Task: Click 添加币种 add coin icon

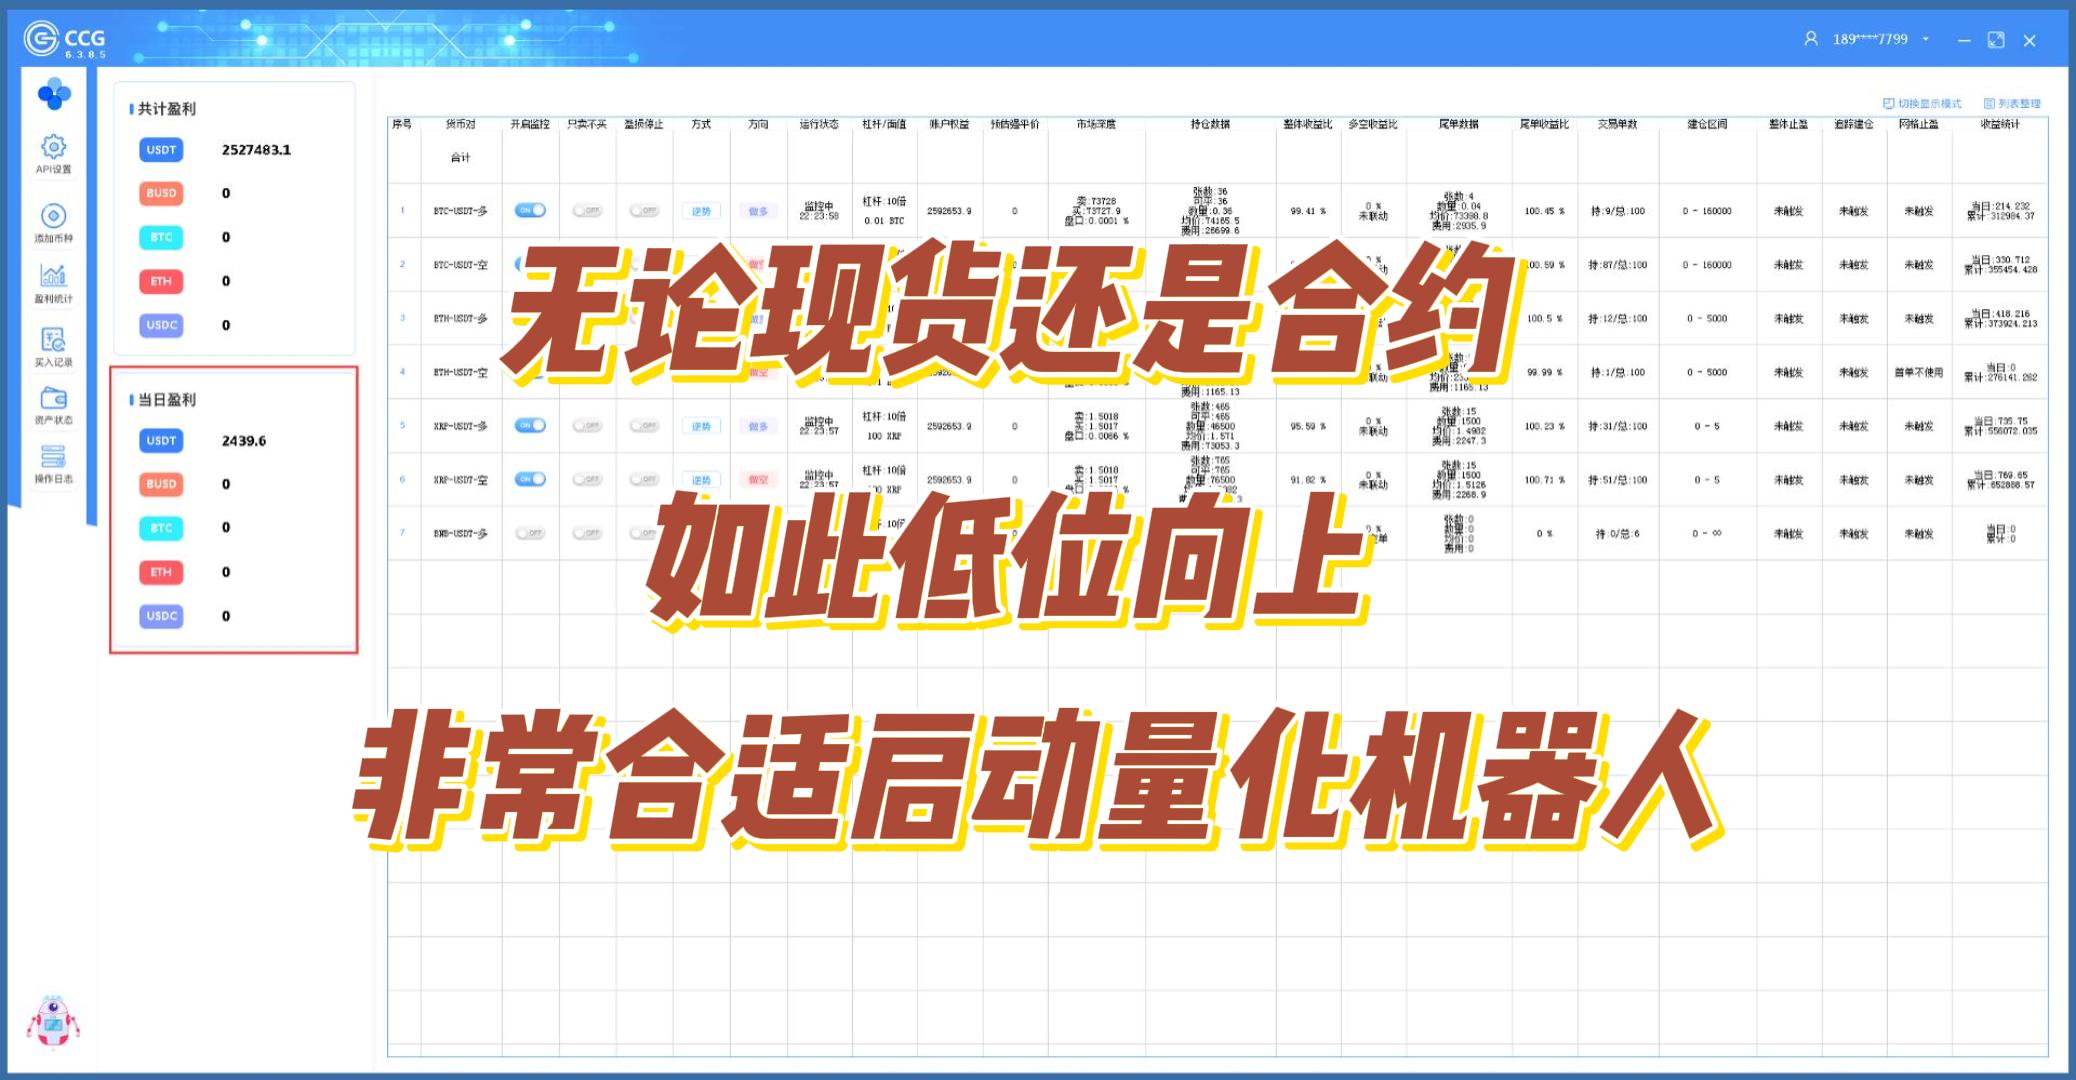Action: tap(53, 216)
